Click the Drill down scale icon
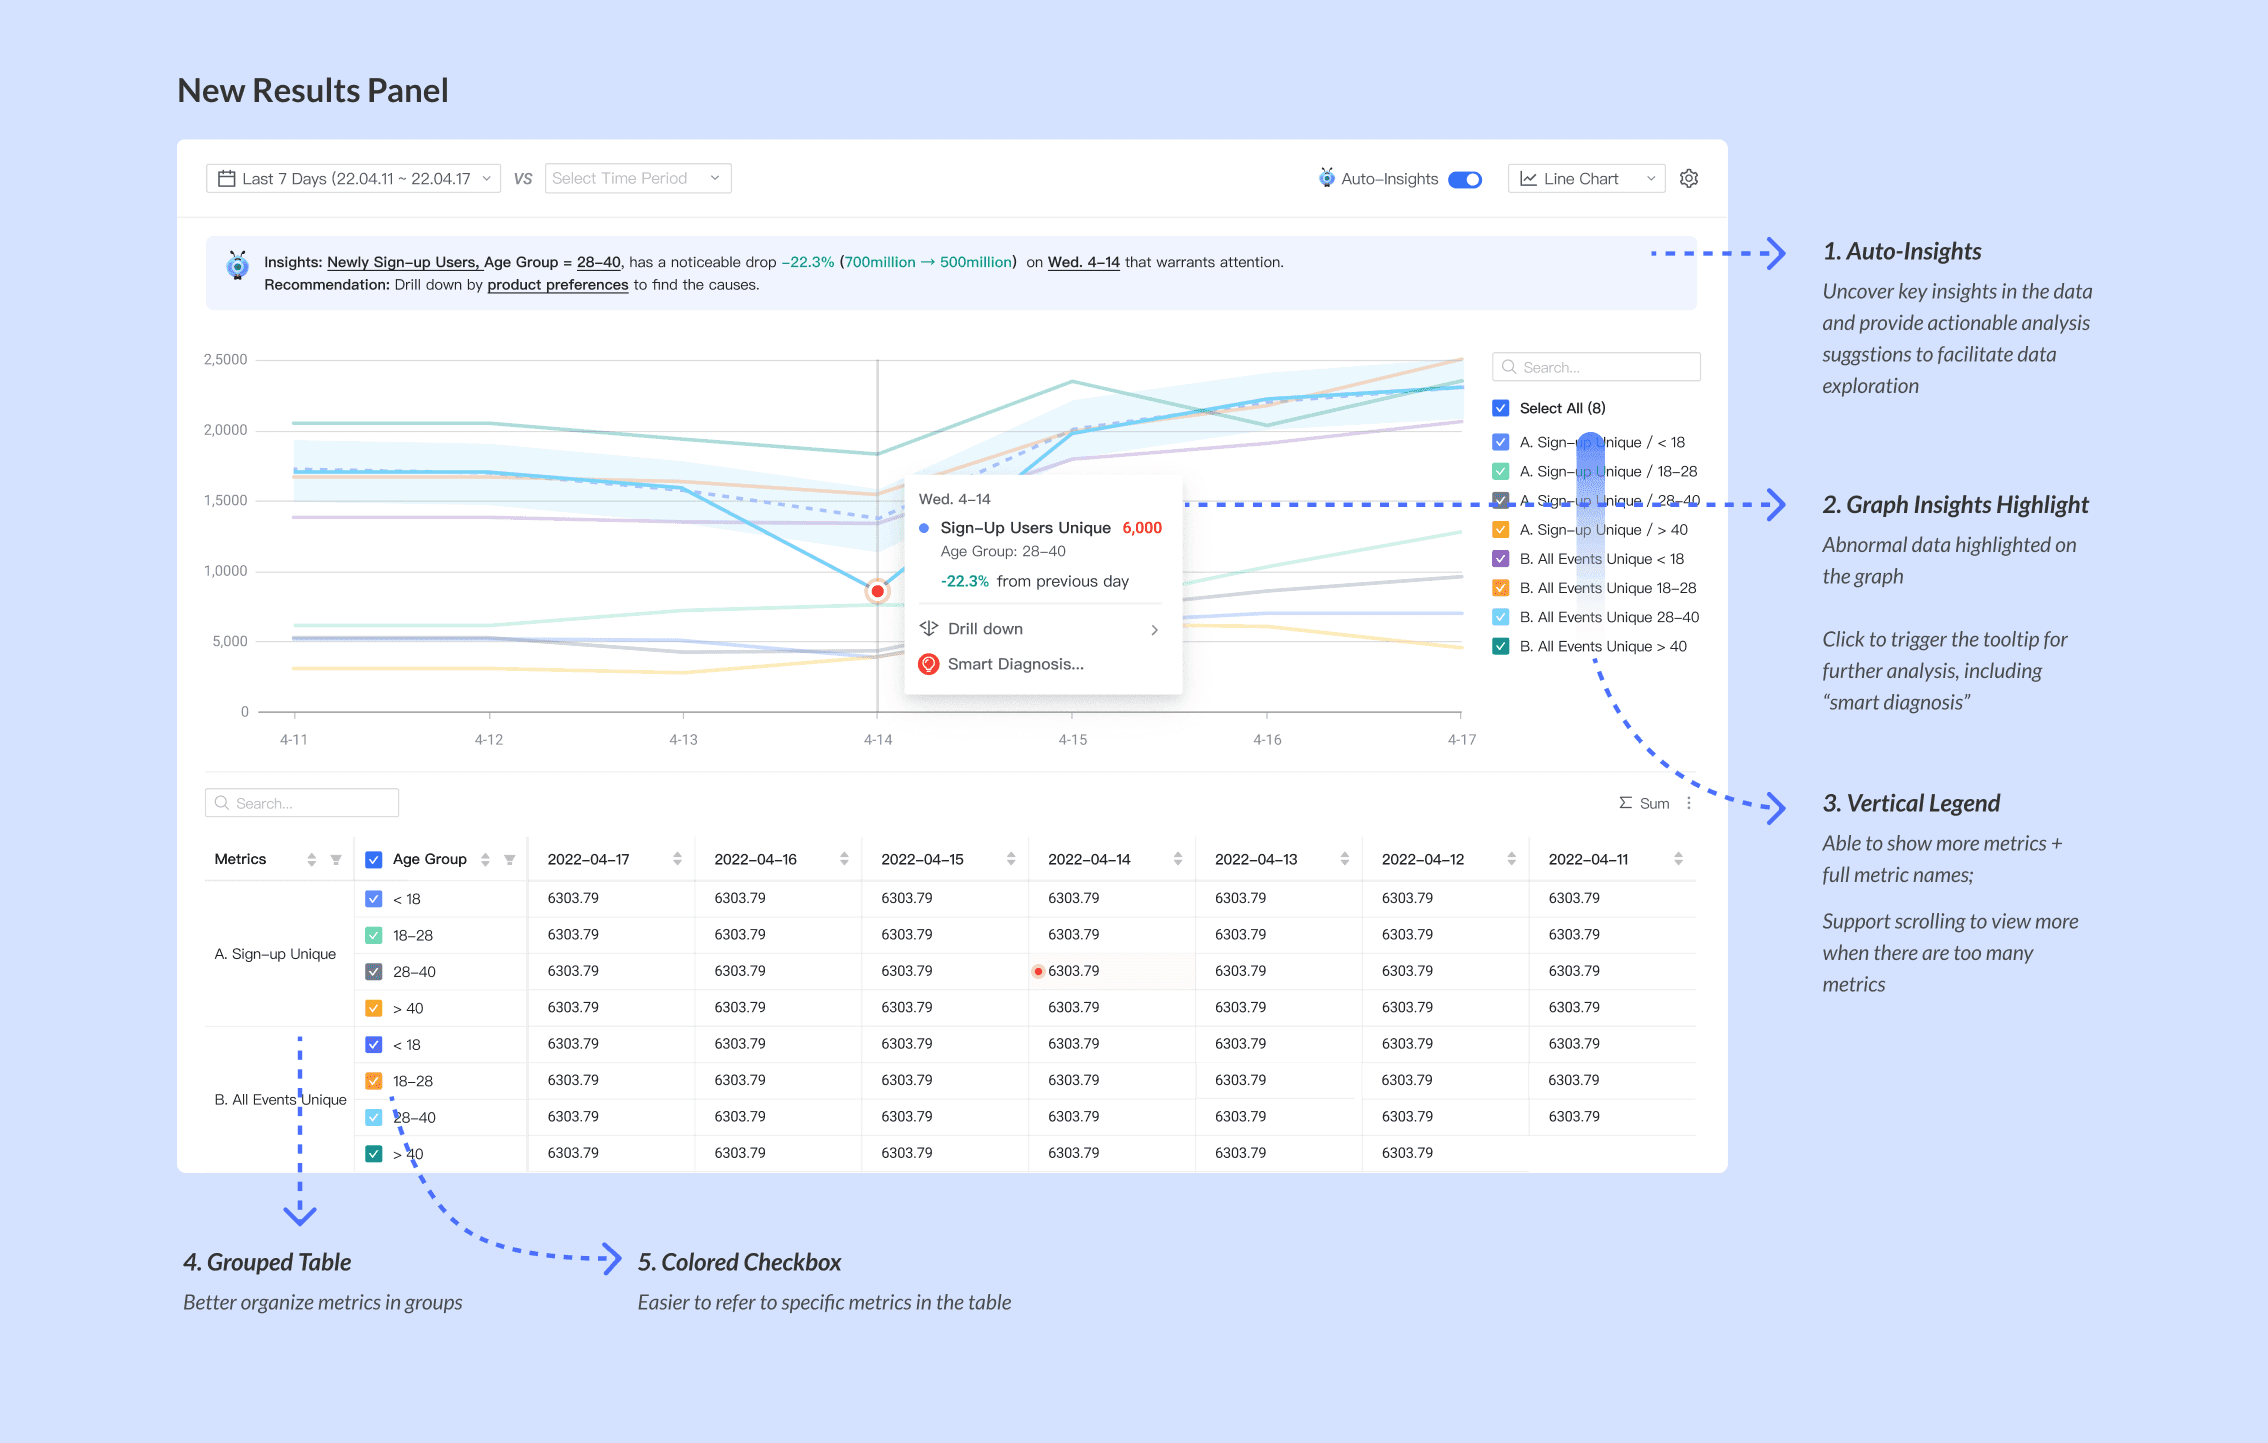Screen dimensions: 2268x1443 (x=928, y=628)
